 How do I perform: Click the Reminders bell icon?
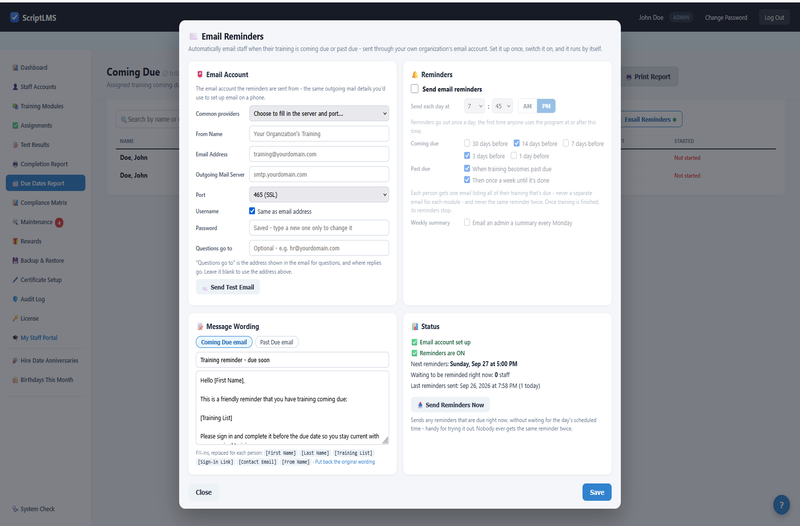coord(415,74)
